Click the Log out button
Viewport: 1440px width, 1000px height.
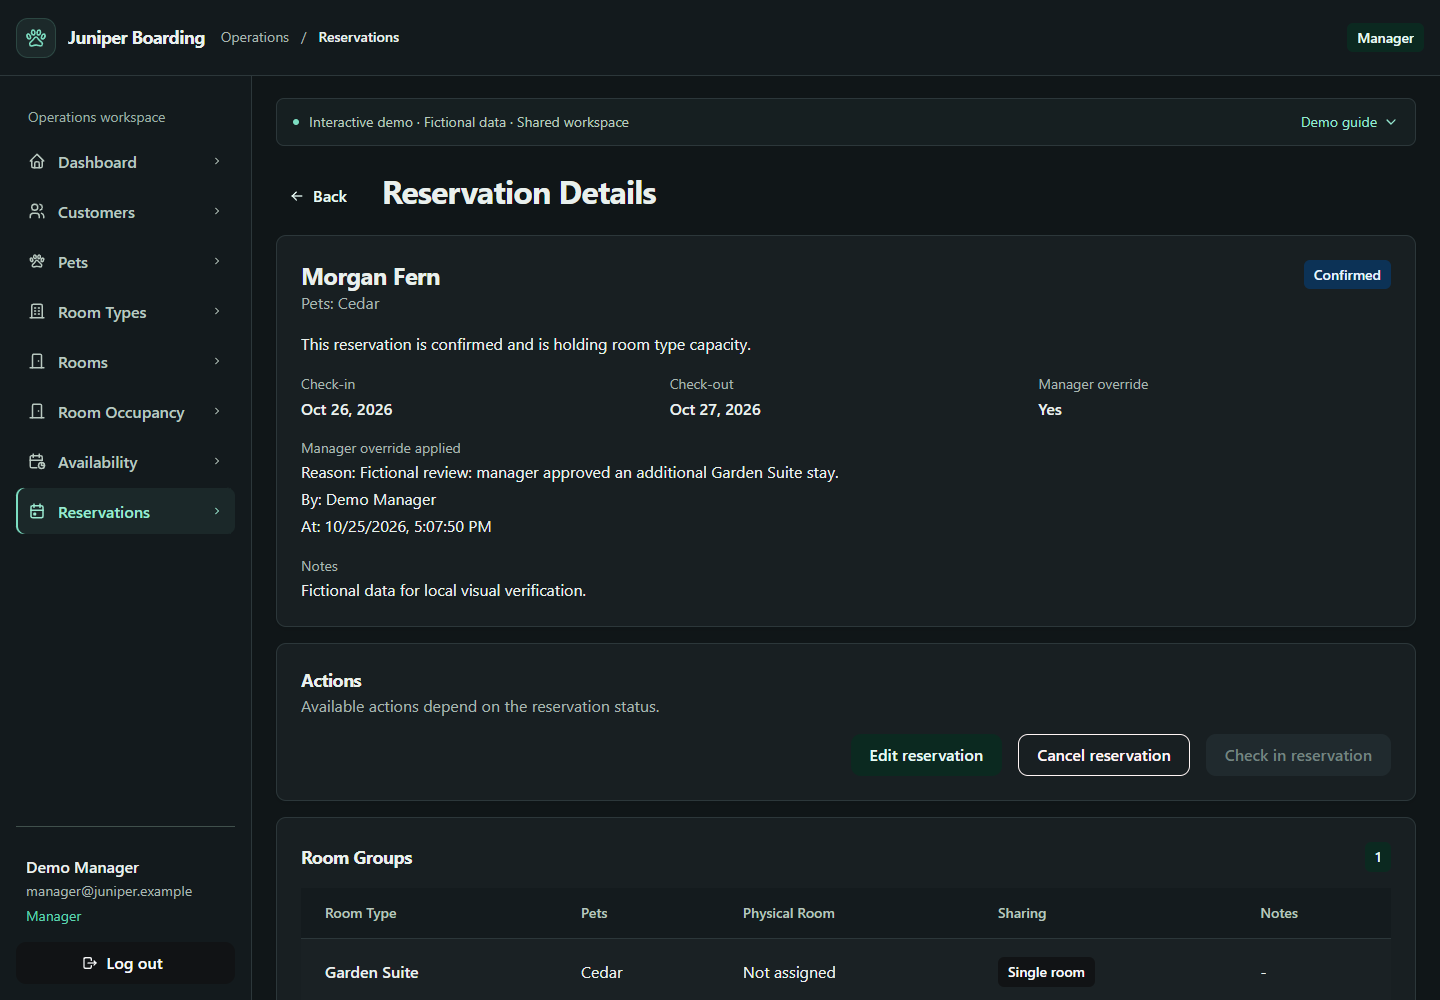125,963
